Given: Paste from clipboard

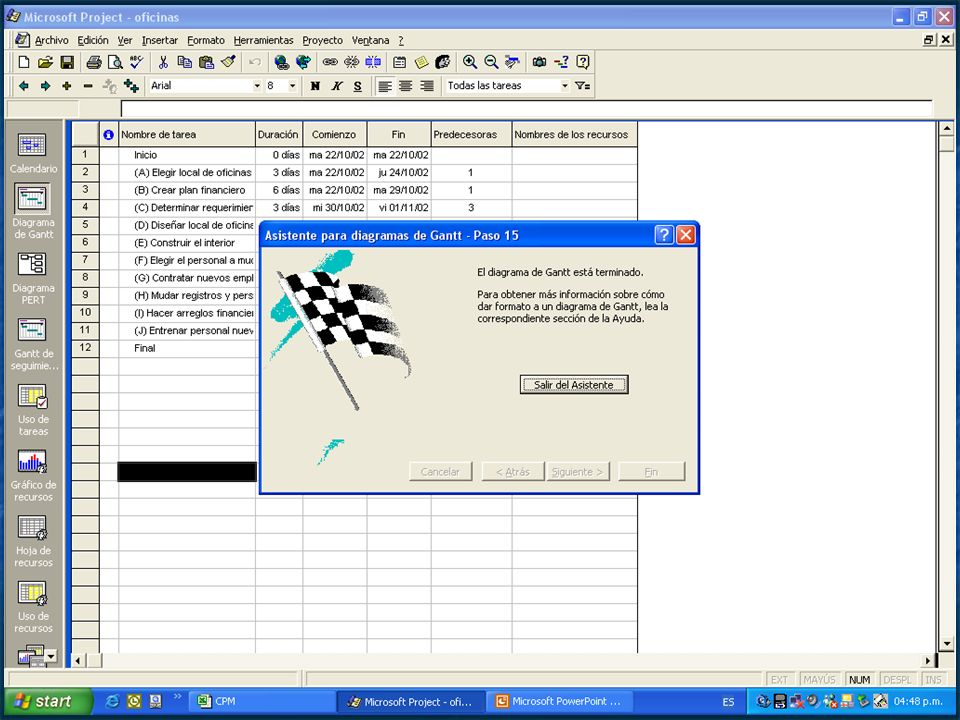Looking at the screenshot, I should 206,62.
